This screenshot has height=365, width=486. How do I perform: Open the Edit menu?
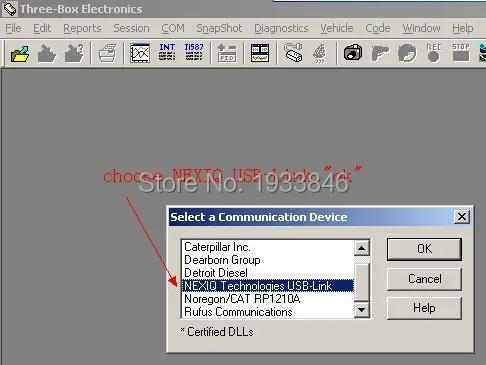[42, 28]
